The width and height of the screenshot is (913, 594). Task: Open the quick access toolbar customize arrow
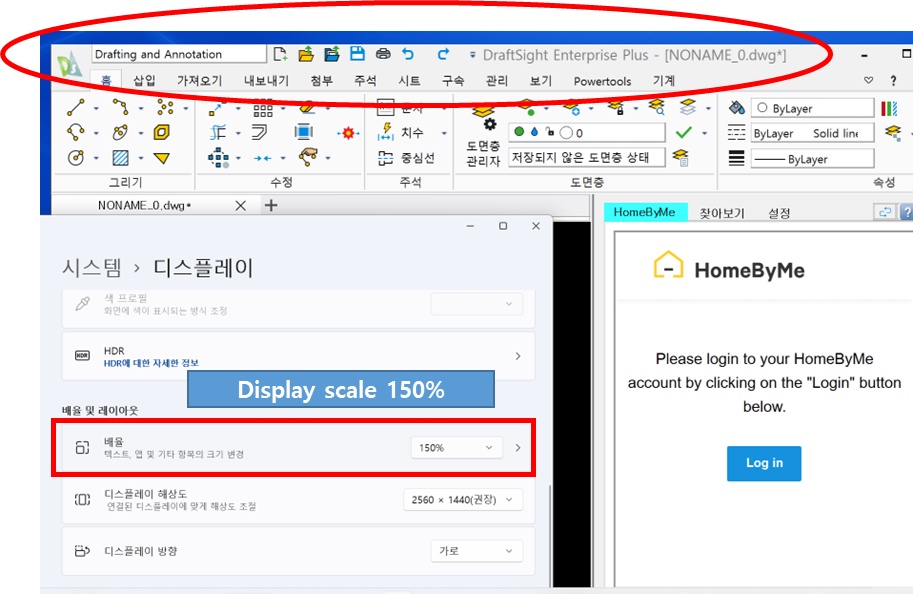[x=472, y=55]
